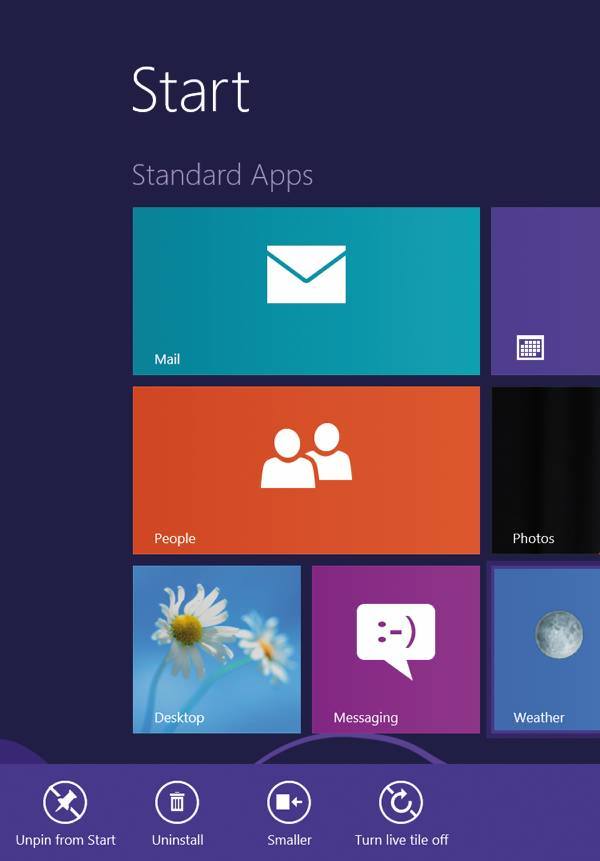Select the 'Turn live tile off' label

[401, 840]
